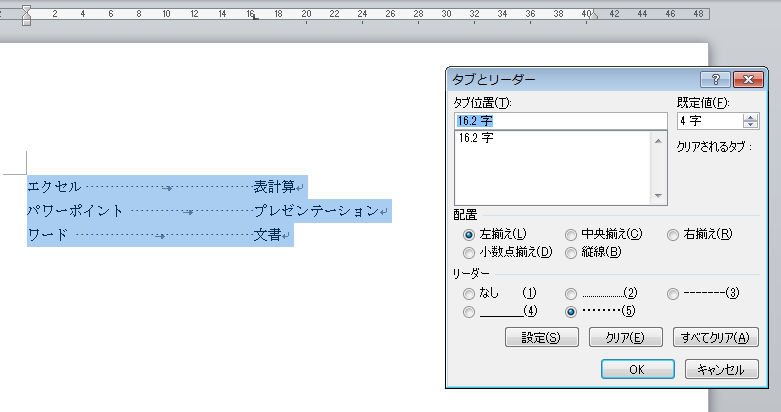Click the word 表計算 in the document
This screenshot has width=781, height=412.
pyautogui.click(x=274, y=187)
